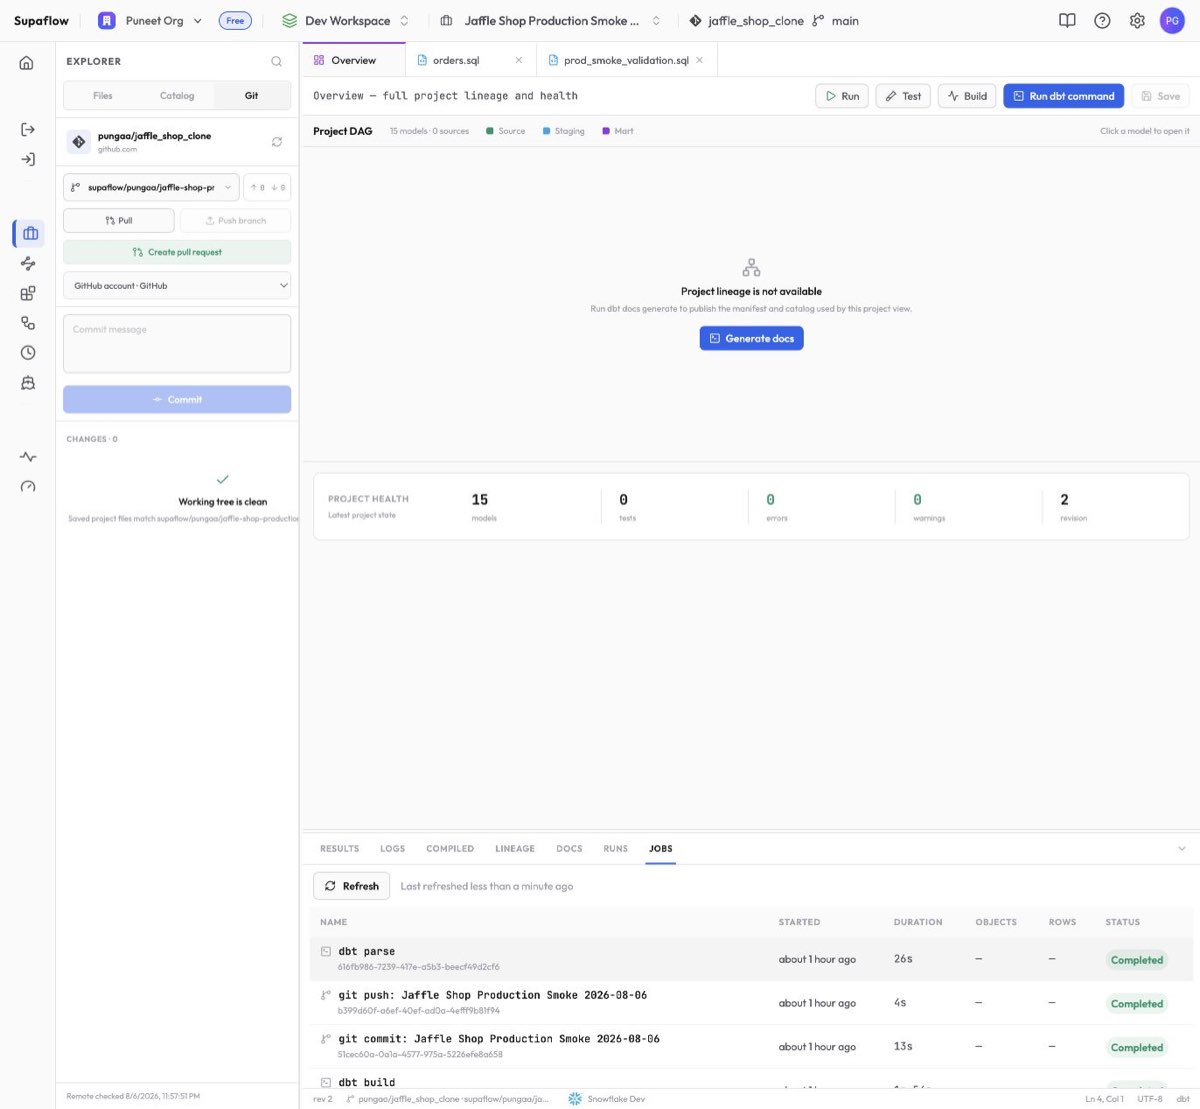
Task: Expand the Puneet Org dropdown
Action: (197, 21)
